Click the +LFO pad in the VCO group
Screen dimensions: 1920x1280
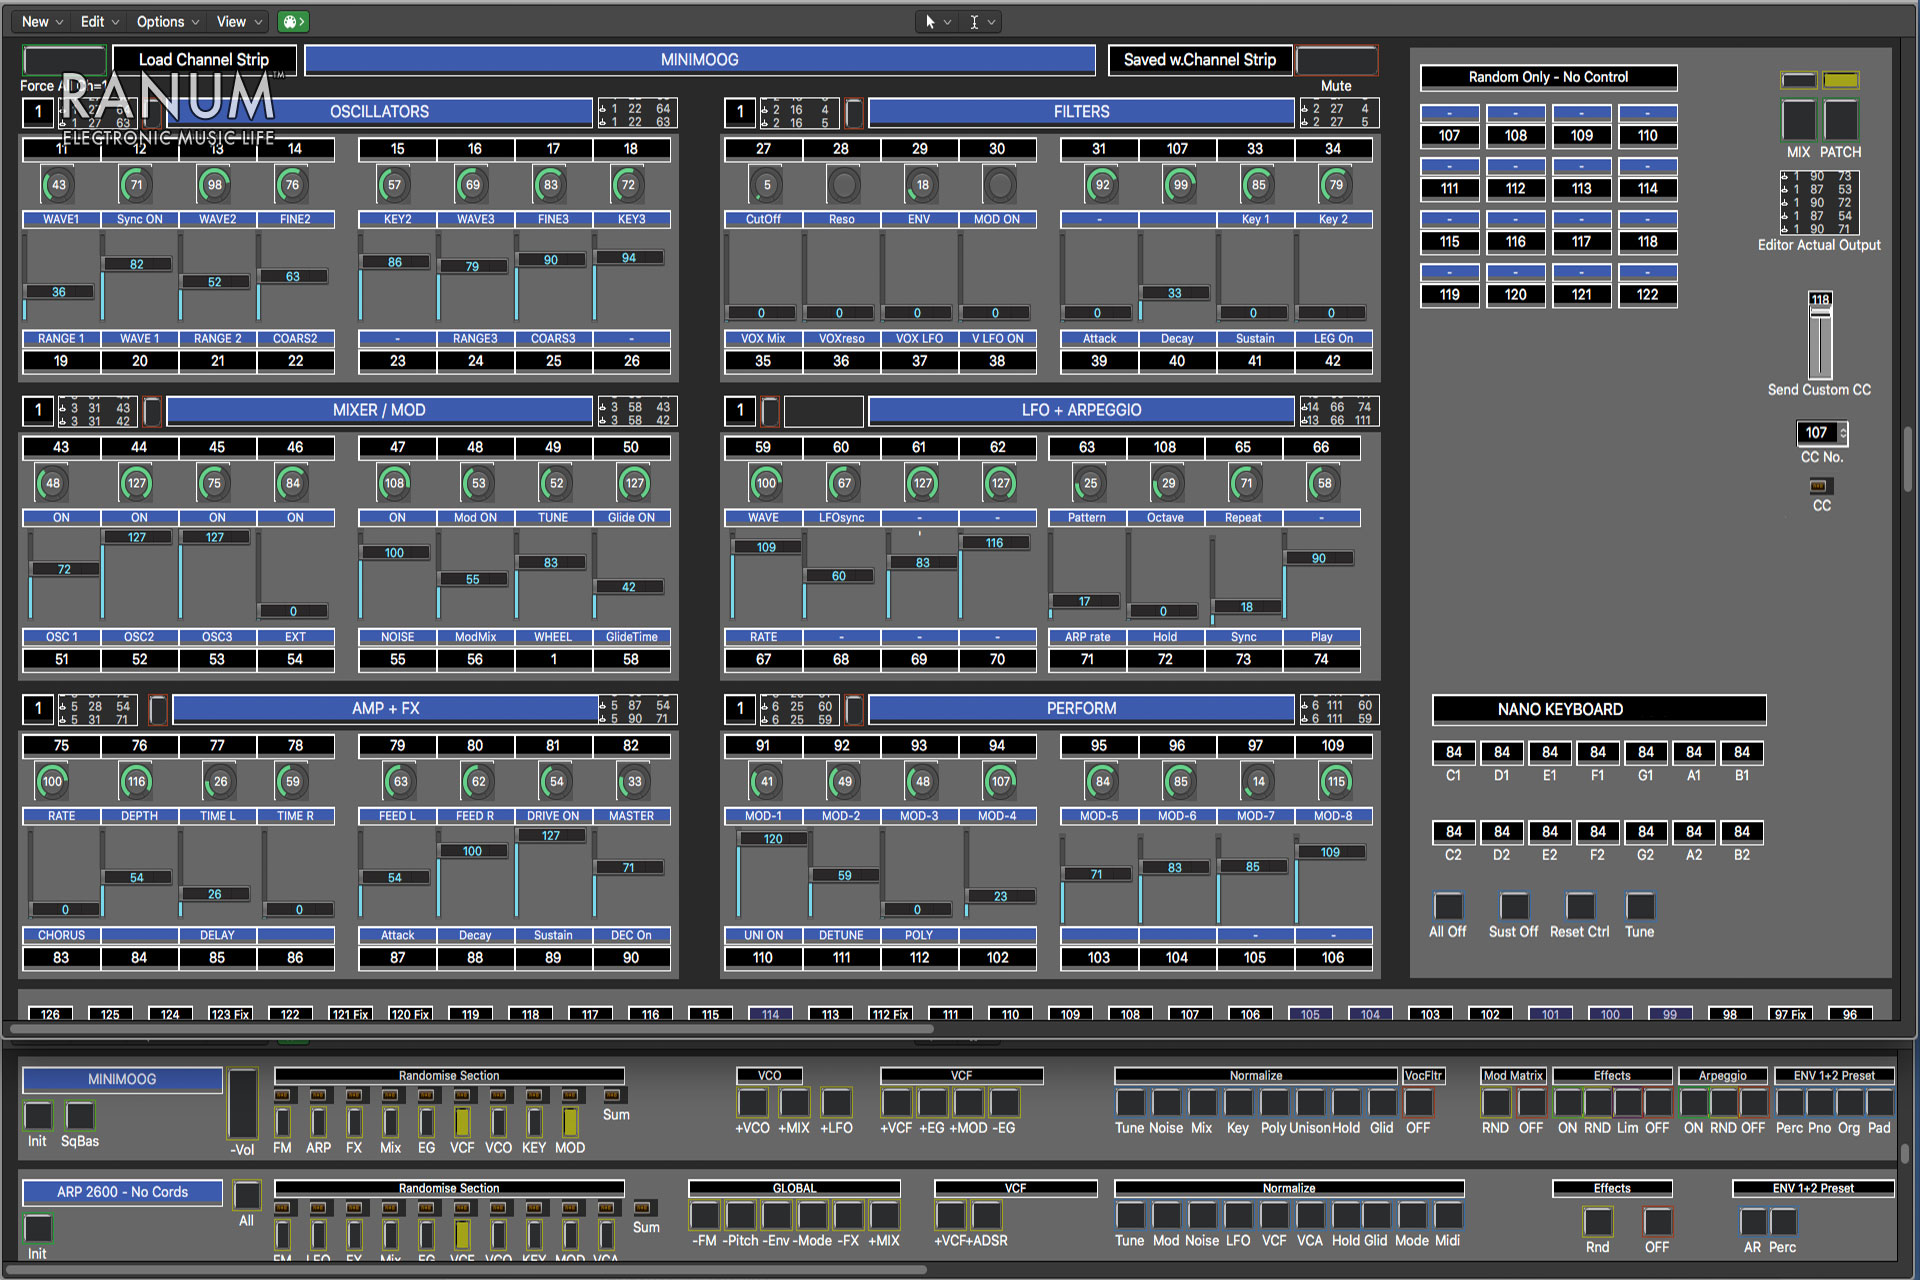(836, 1103)
